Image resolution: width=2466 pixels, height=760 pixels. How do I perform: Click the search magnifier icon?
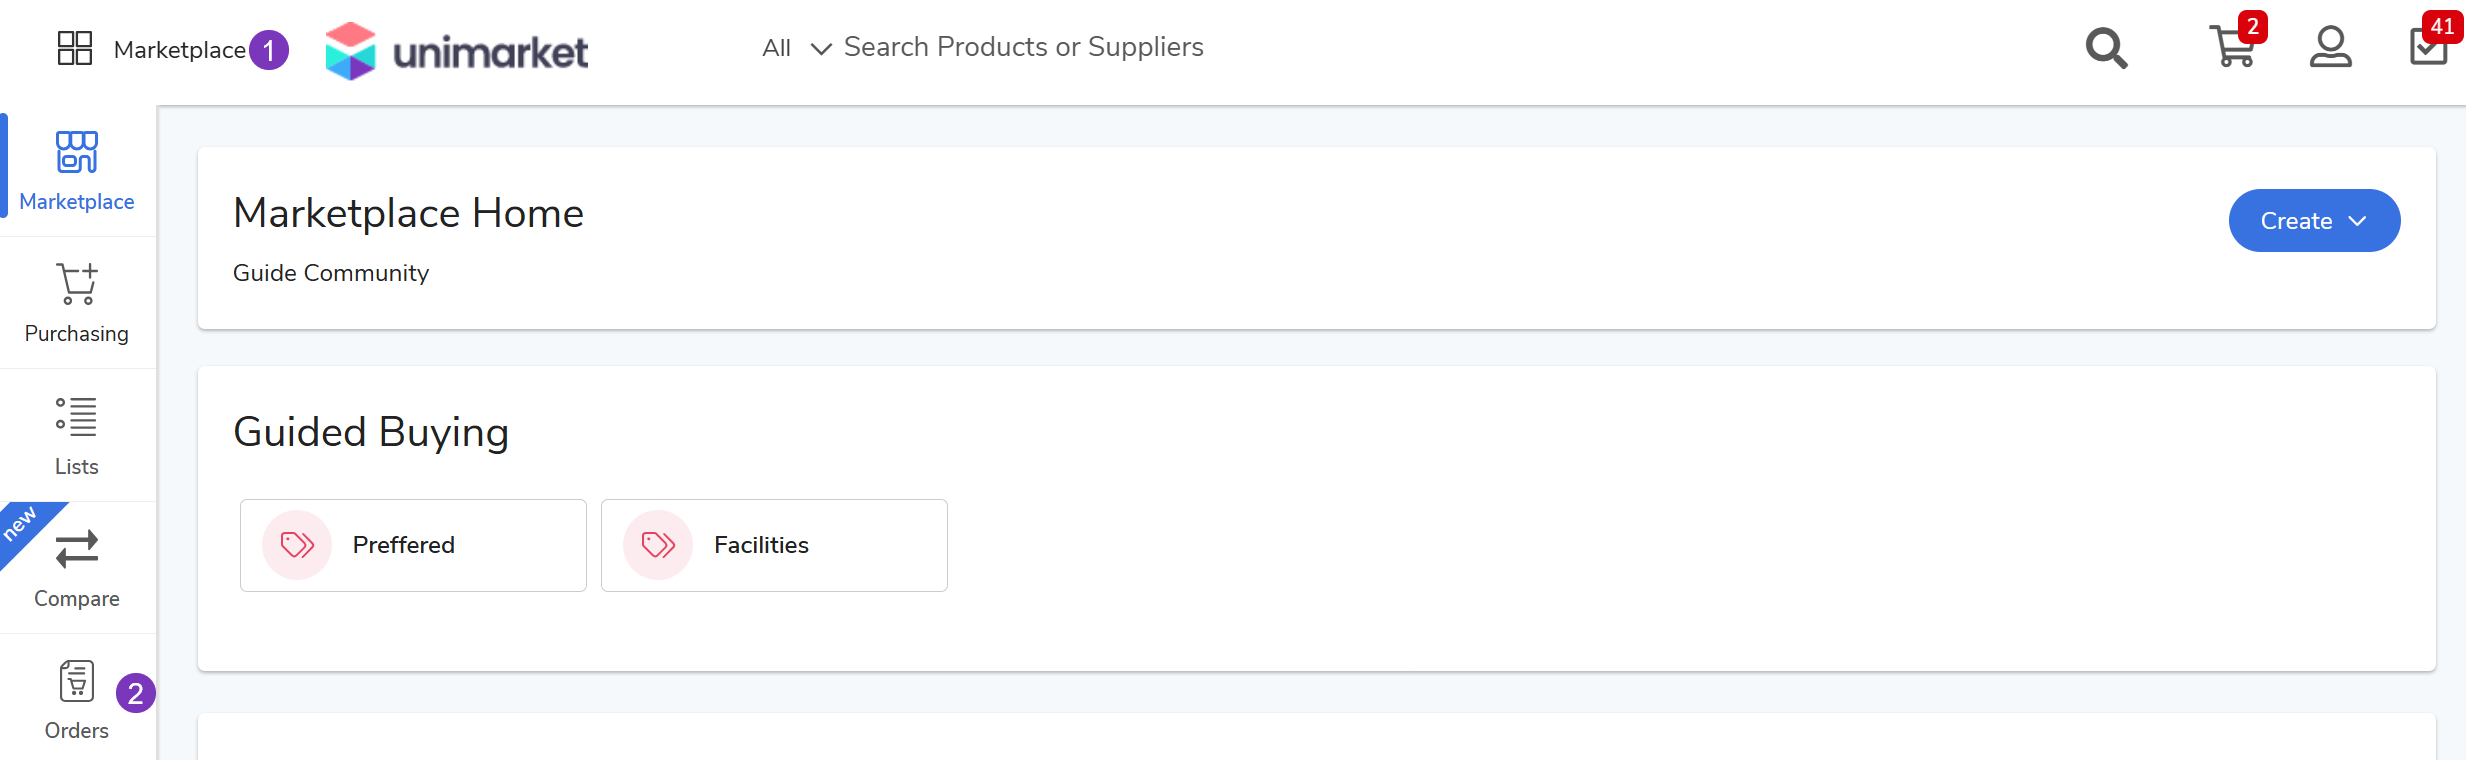point(2106,48)
